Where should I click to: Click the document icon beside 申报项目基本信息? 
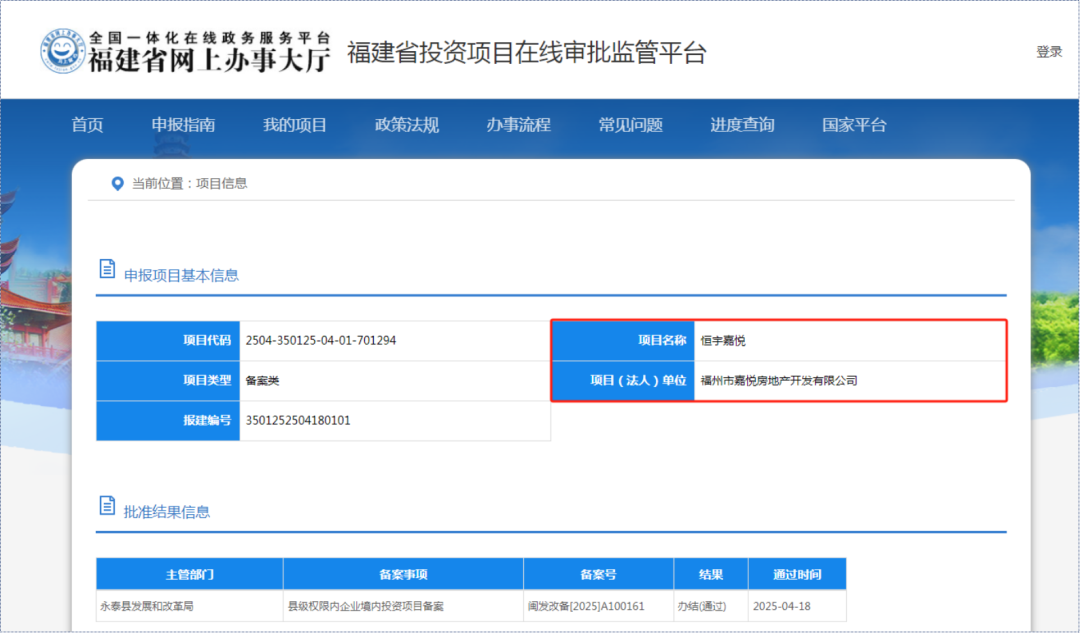tap(107, 267)
